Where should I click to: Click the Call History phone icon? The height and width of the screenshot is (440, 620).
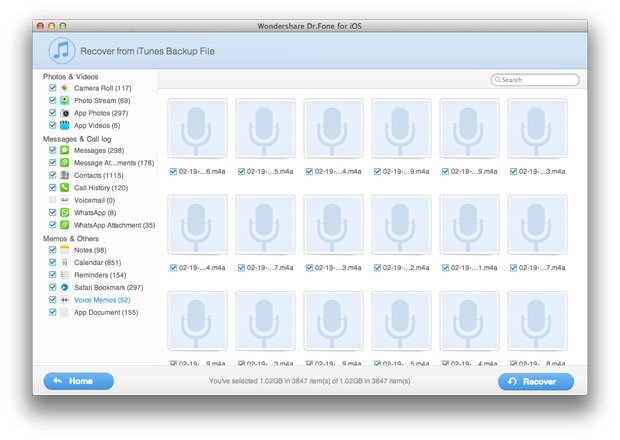[x=64, y=187]
